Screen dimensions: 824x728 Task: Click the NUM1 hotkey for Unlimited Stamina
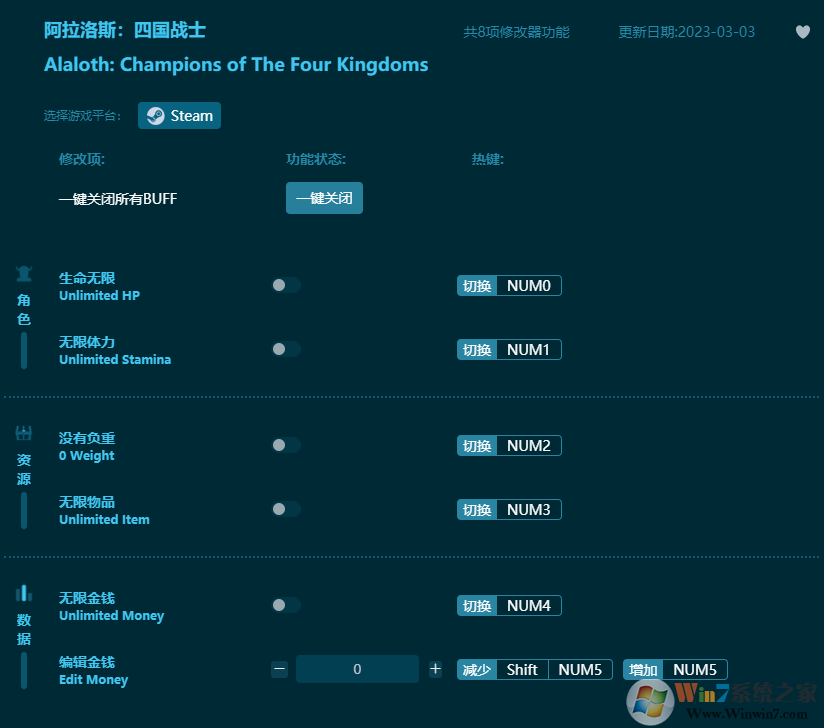click(x=528, y=350)
